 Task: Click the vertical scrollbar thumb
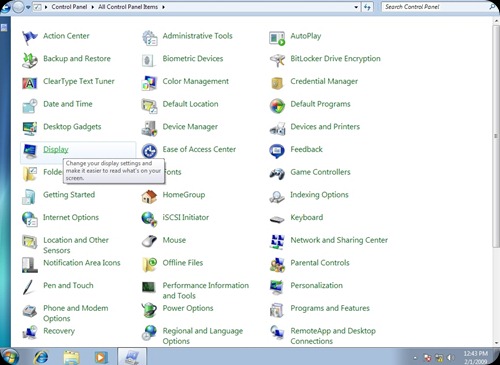pyautogui.click(x=496, y=136)
